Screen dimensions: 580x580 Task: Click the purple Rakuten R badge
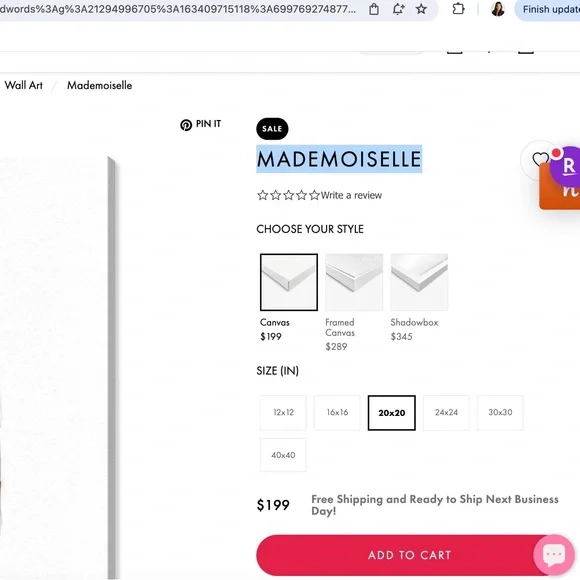567,166
